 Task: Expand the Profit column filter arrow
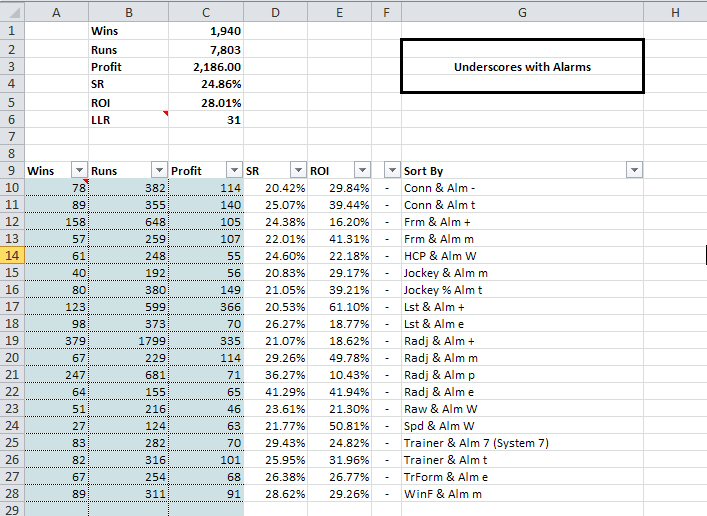tap(233, 171)
